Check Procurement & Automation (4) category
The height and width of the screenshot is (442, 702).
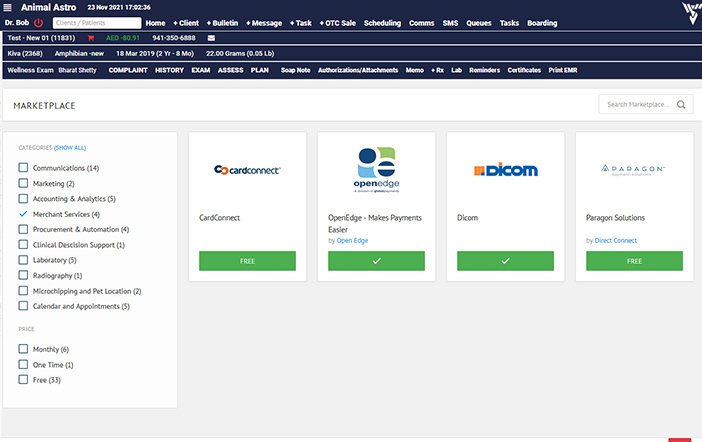[x=23, y=229]
